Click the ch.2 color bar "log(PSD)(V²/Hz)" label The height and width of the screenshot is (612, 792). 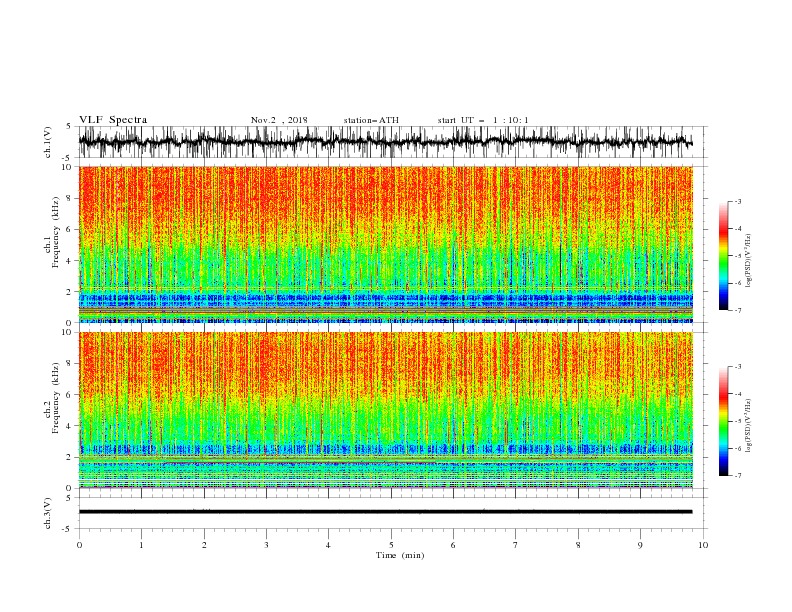tap(748, 426)
